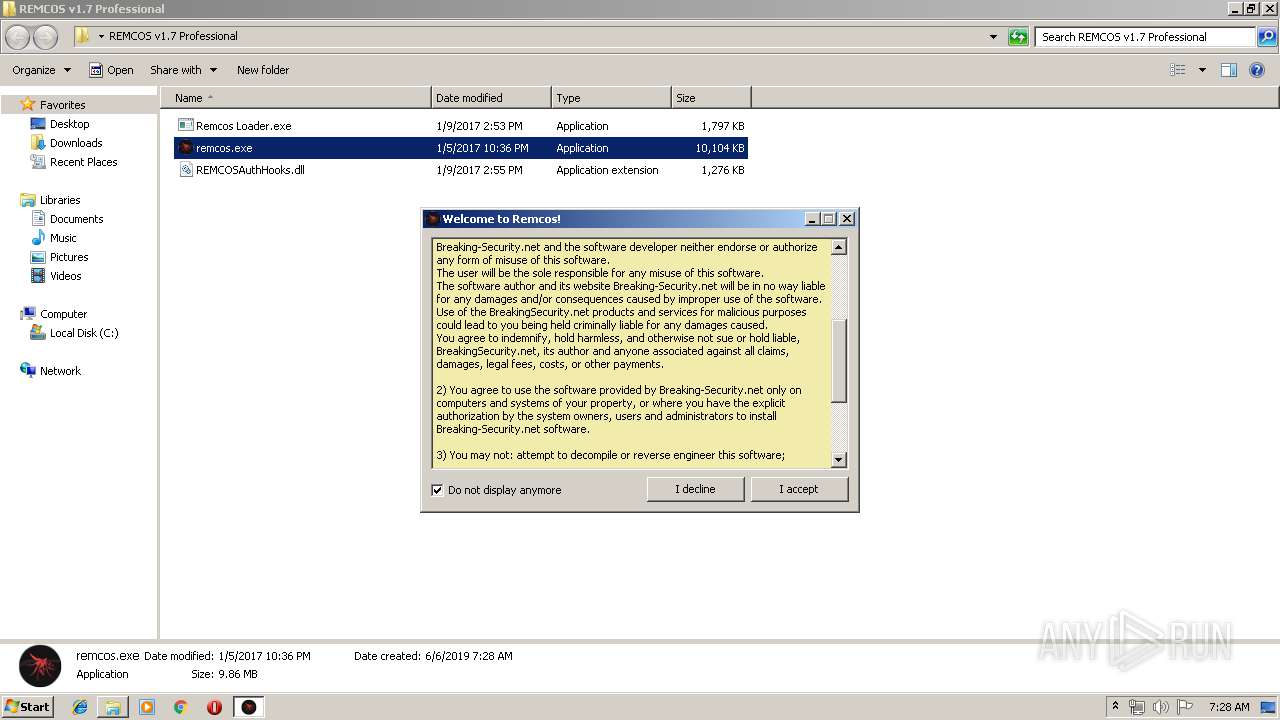Select the Application extension type cell
The height and width of the screenshot is (720, 1280).
pyautogui.click(x=607, y=170)
